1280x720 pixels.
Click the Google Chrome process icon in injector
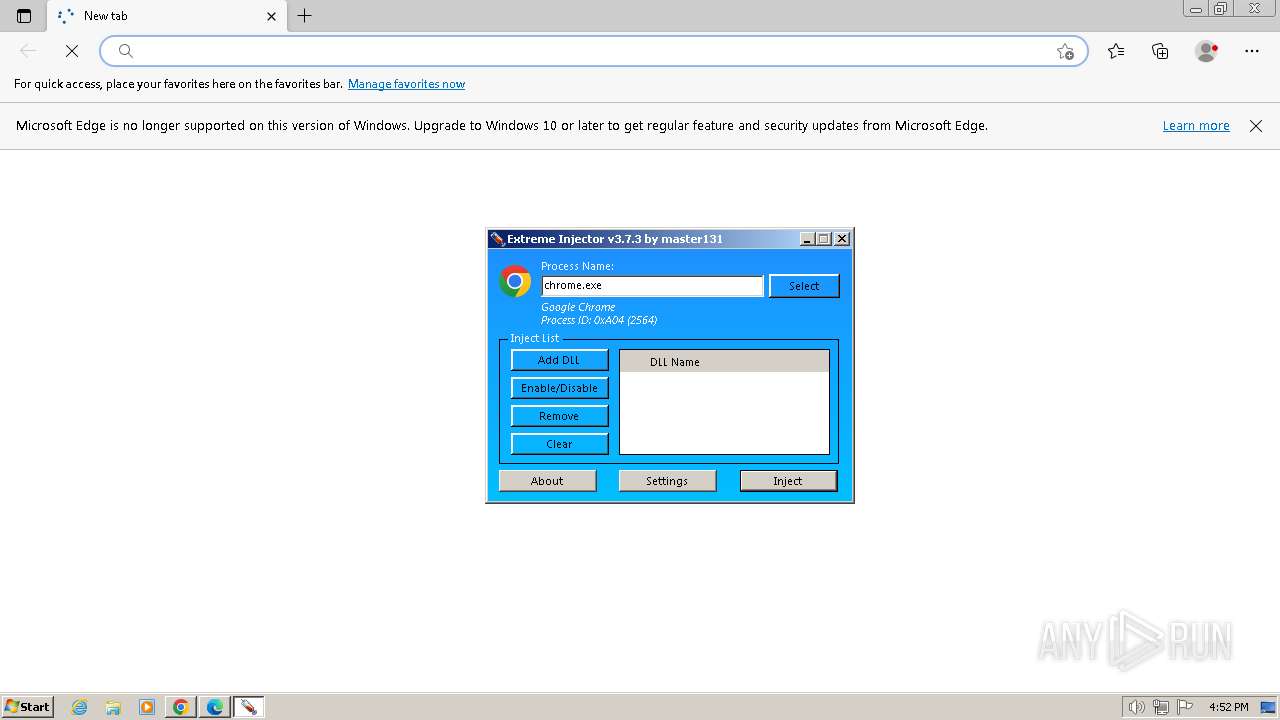pyautogui.click(x=515, y=282)
